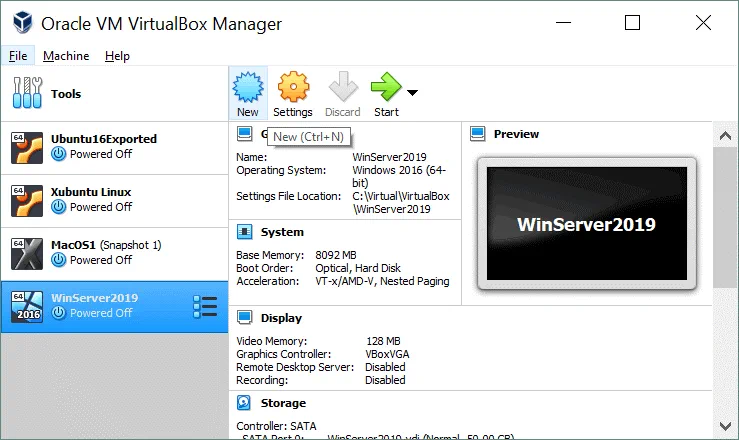The width and height of the screenshot is (739, 440).
Task: Open Settings with the gear icon
Action: coord(293,88)
